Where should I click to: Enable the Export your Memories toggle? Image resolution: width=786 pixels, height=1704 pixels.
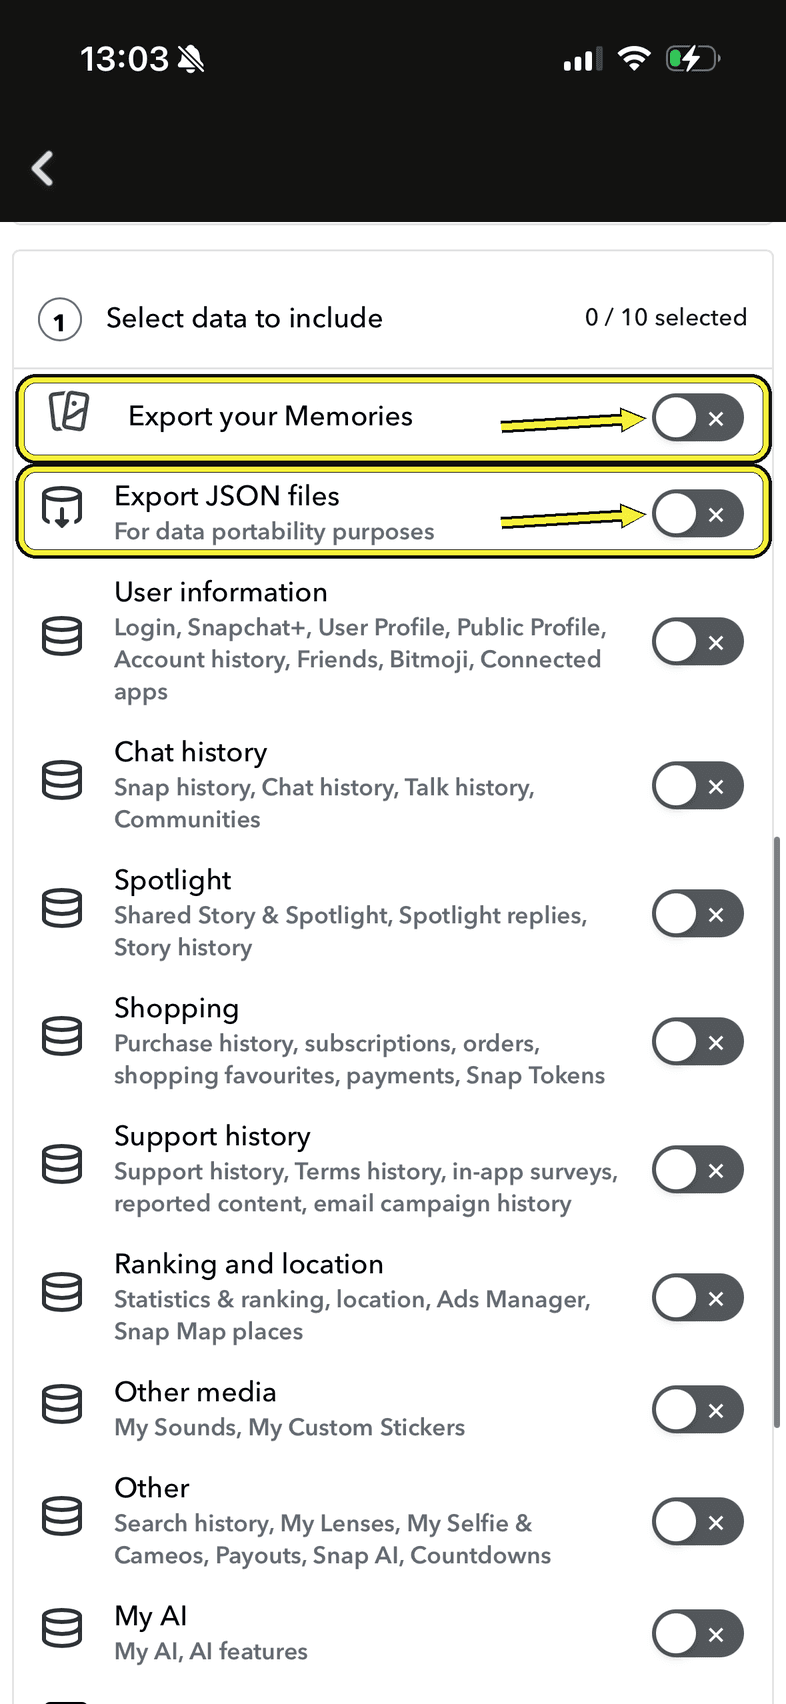(x=698, y=418)
